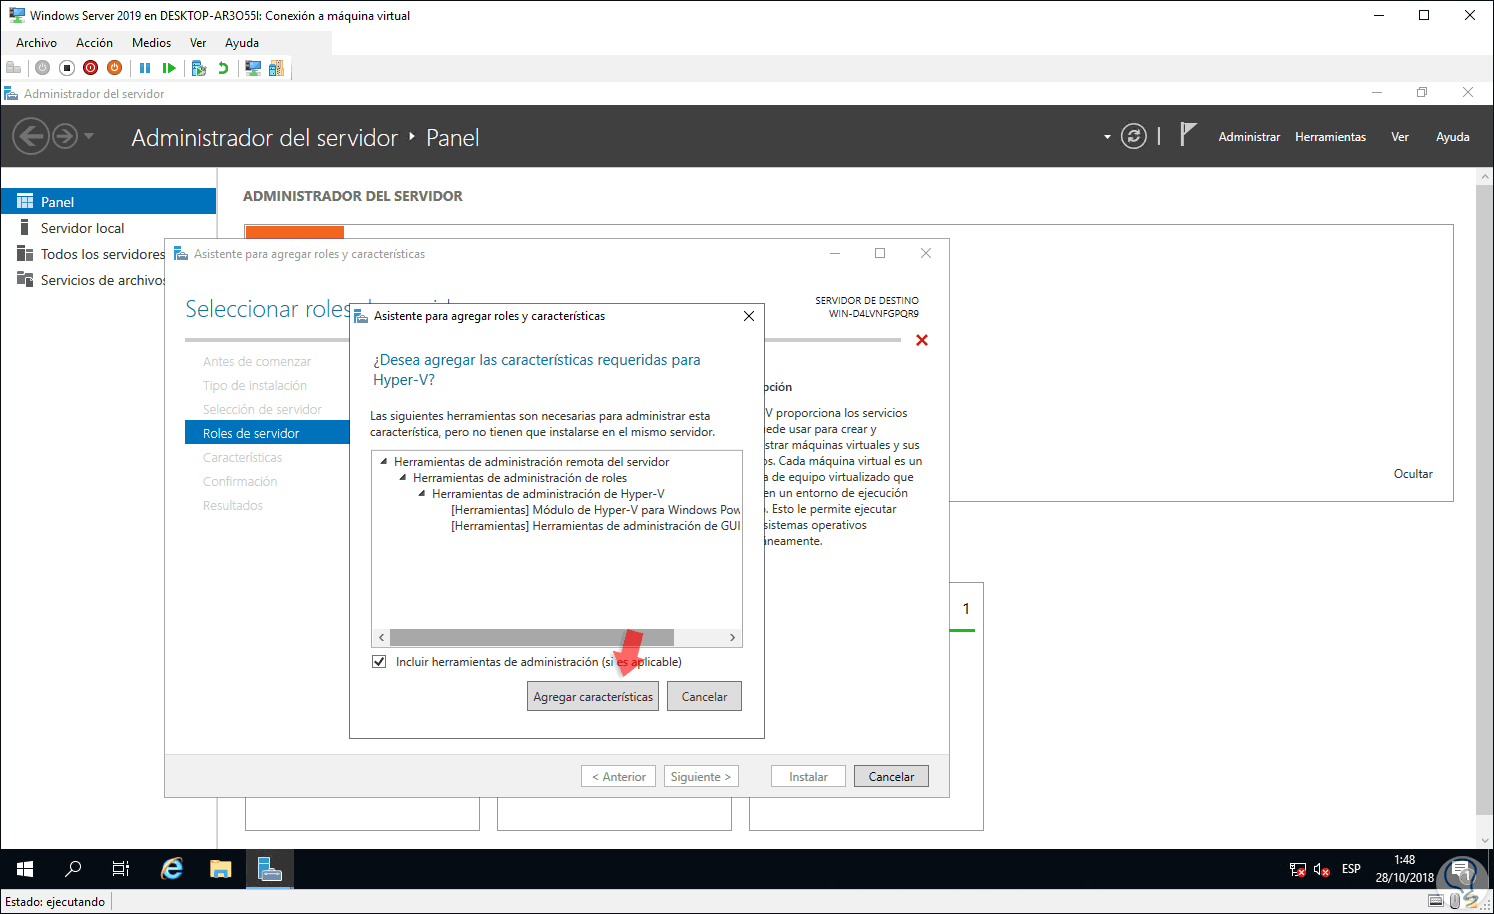Image resolution: width=1494 pixels, height=914 pixels.
Task: Click Anterior in the roles wizard
Action: tap(619, 776)
